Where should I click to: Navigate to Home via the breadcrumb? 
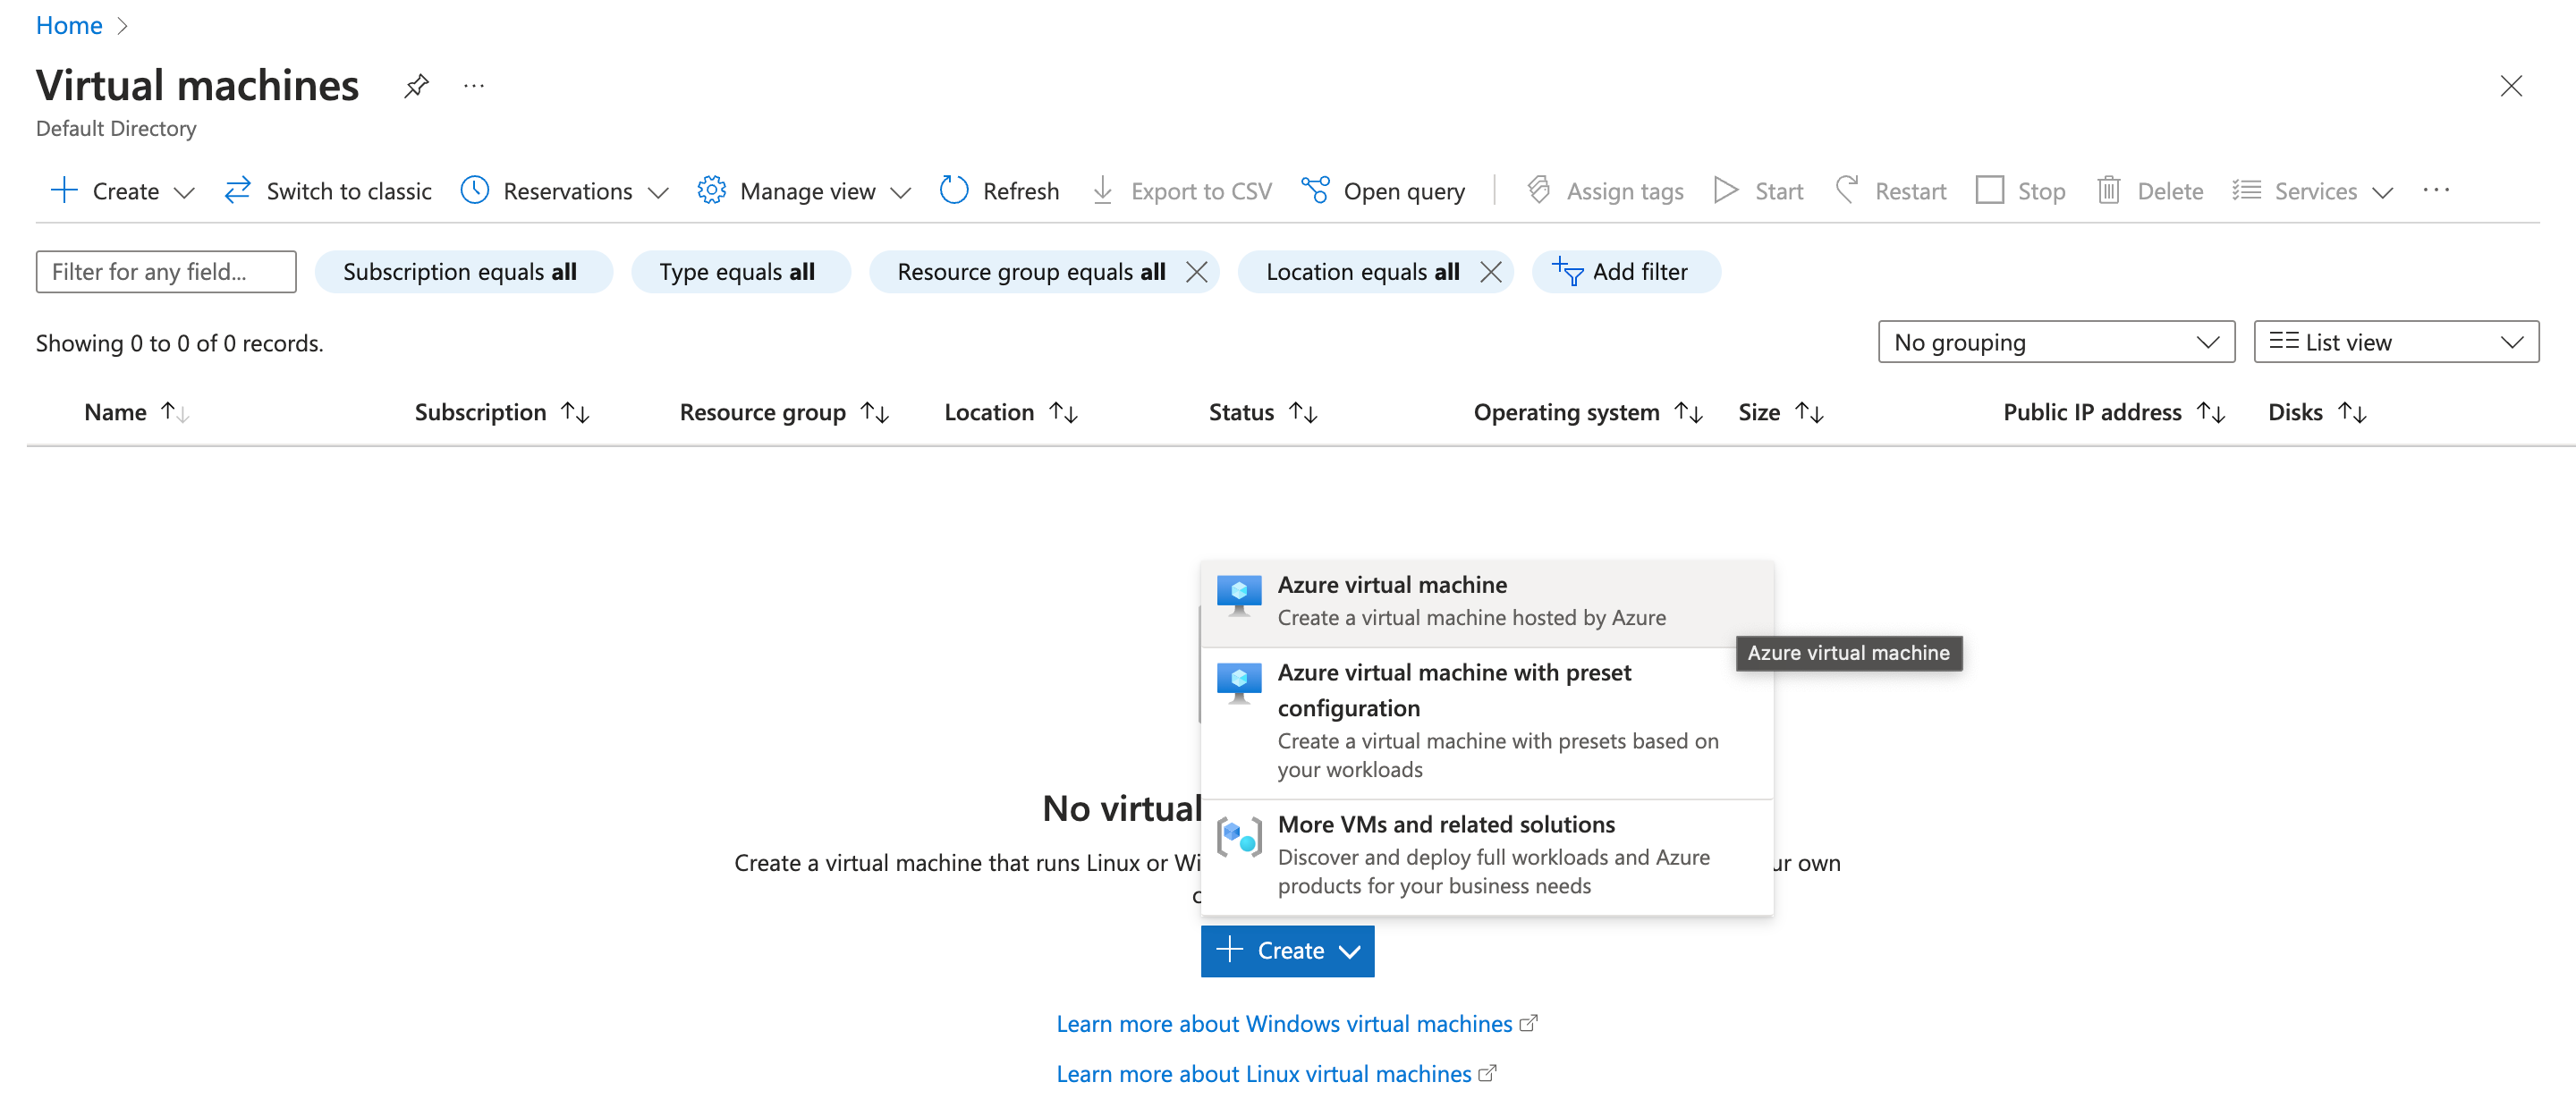click(x=68, y=25)
